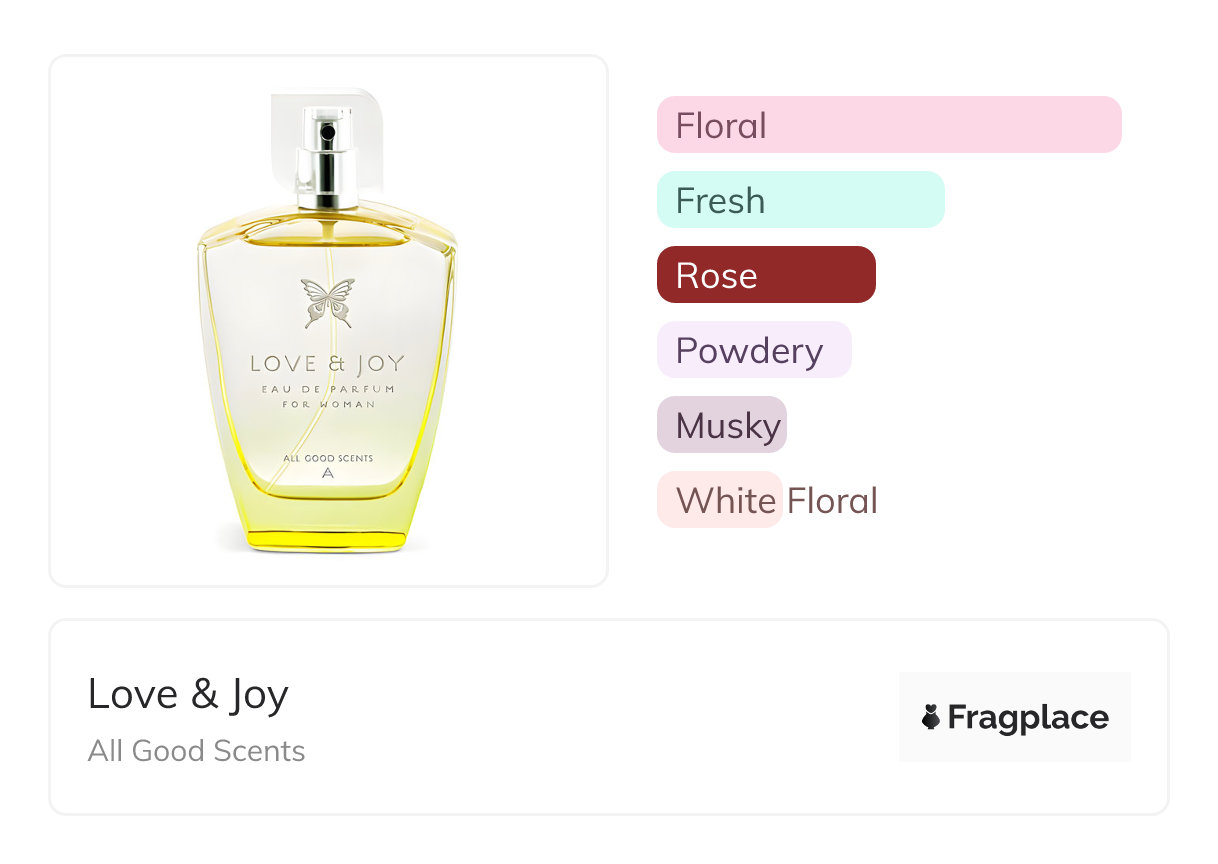The image size is (1218, 864).
Task: Click the 'LOVE & JOY' text on the bottle
Action: pyautogui.click(x=328, y=363)
